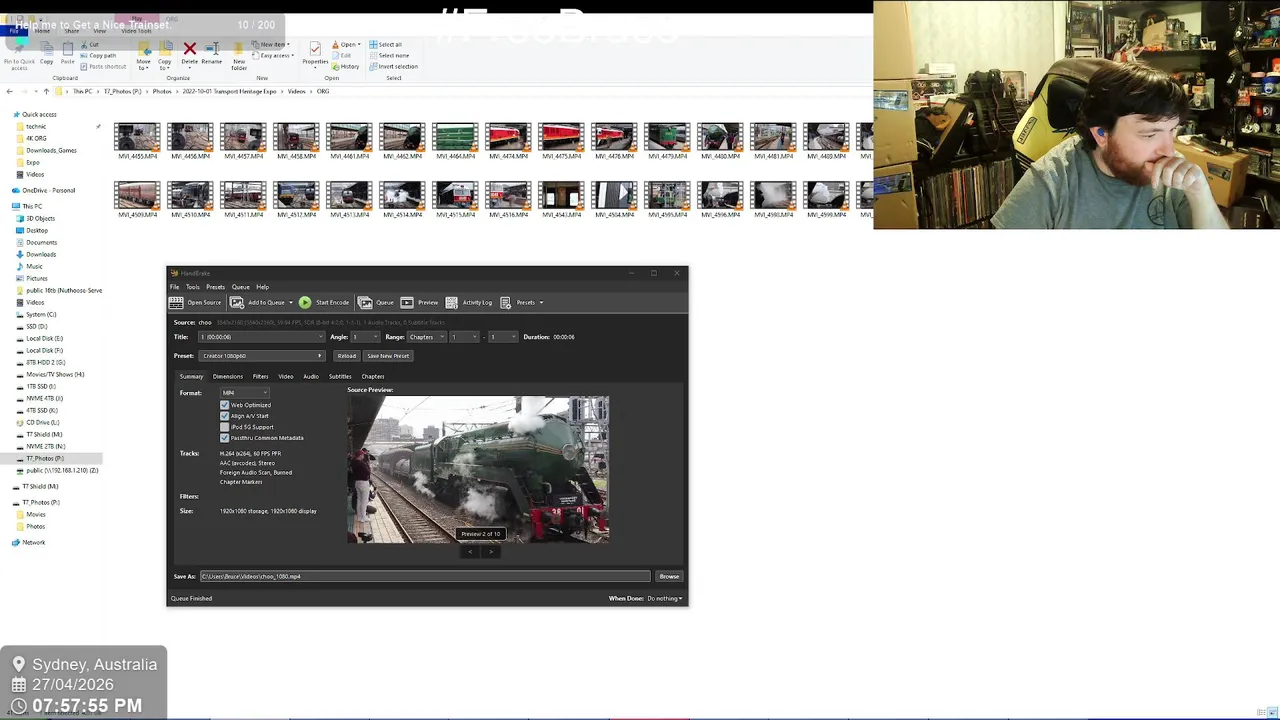Toggle Passthru Common Metadata checkbox

click(x=224, y=438)
